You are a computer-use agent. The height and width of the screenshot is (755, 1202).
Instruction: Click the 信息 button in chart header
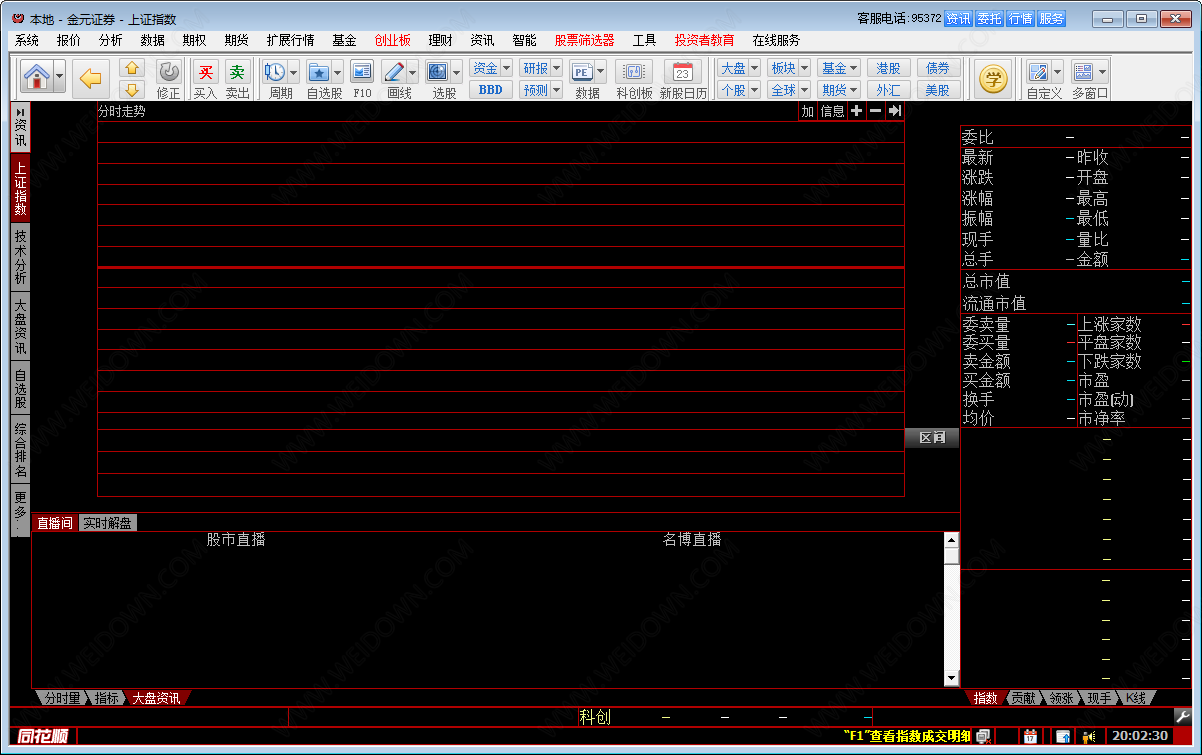click(x=833, y=111)
